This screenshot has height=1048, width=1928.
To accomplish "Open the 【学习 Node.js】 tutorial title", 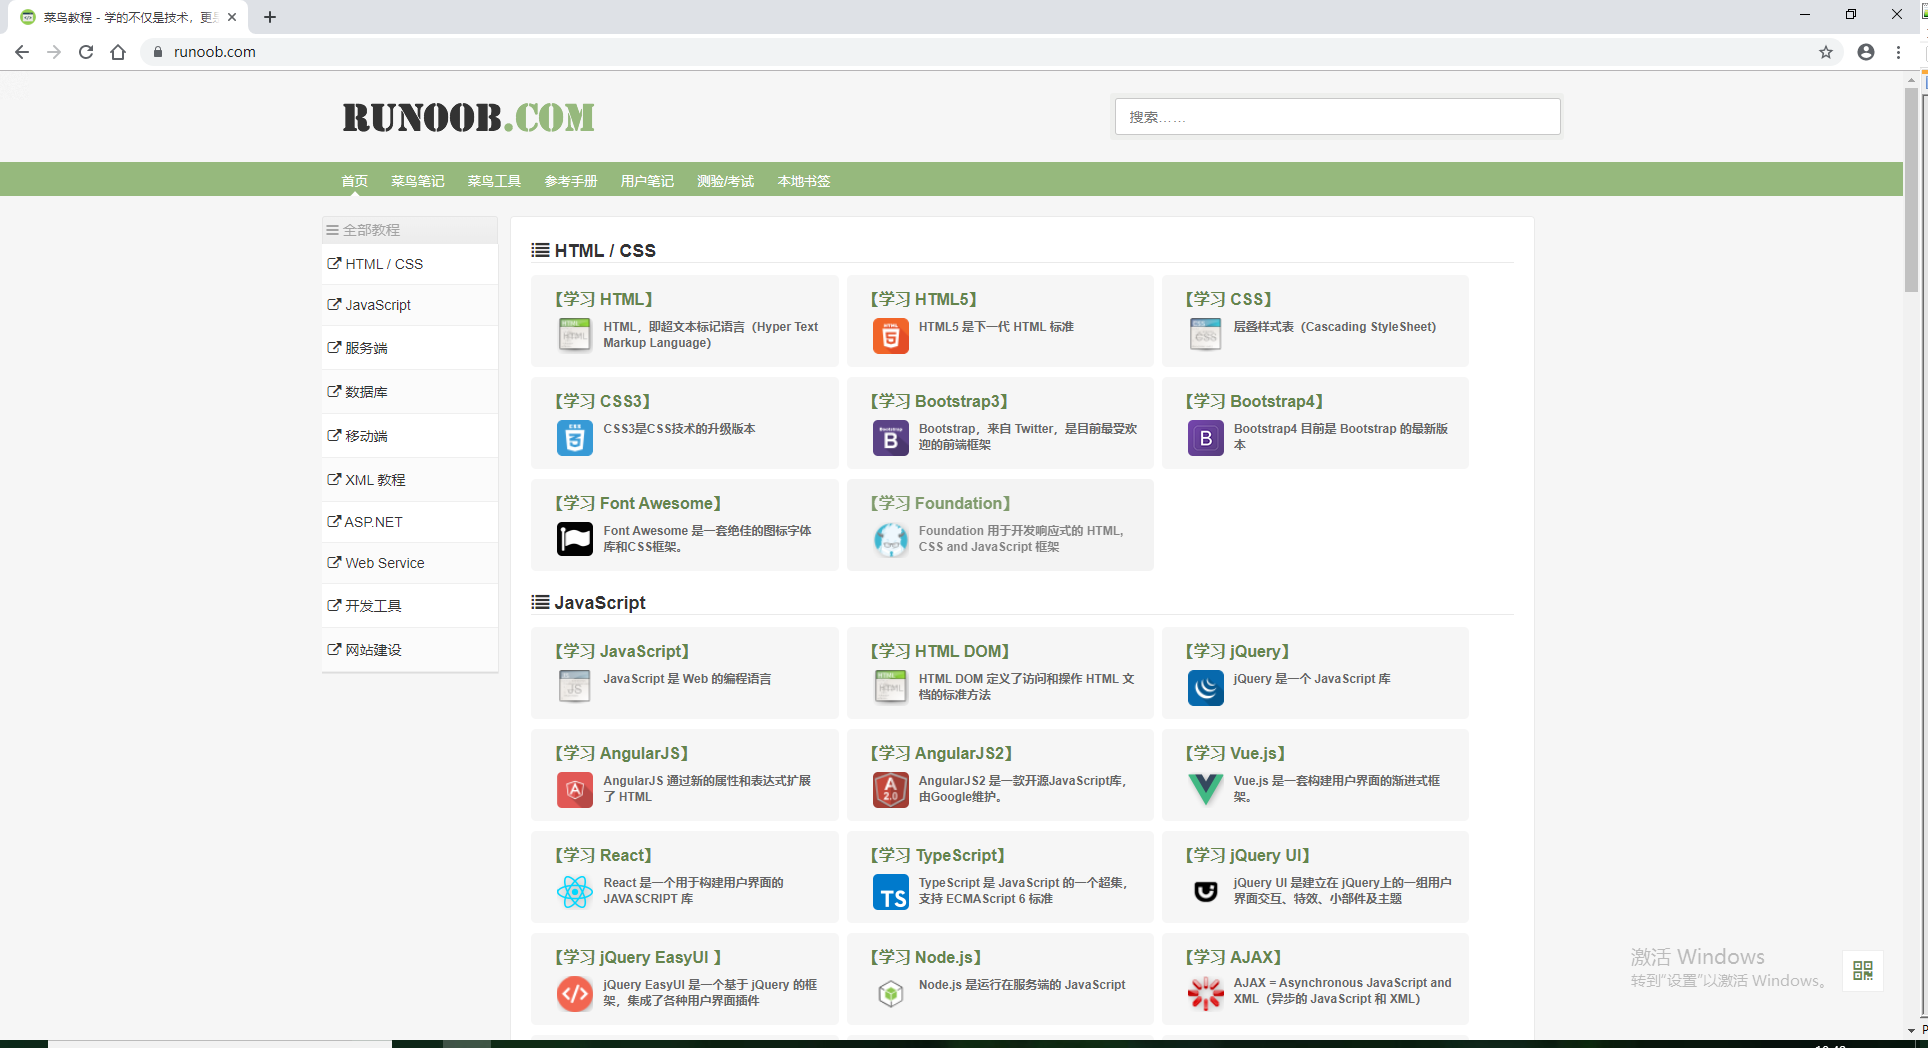I will click(x=925, y=957).
